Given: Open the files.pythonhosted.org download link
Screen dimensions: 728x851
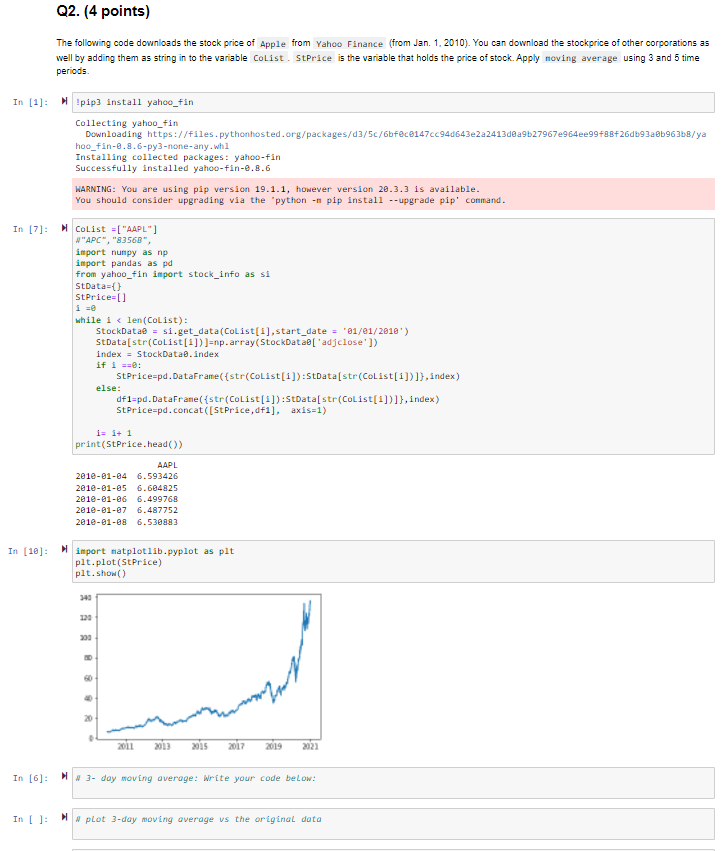Looking at the screenshot, I should point(391,140).
